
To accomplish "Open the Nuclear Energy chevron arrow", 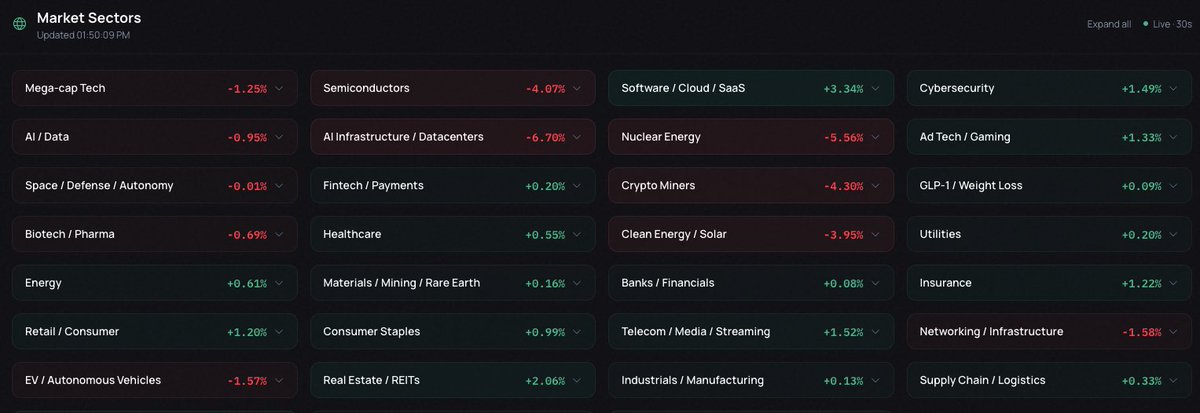I will 875,137.
